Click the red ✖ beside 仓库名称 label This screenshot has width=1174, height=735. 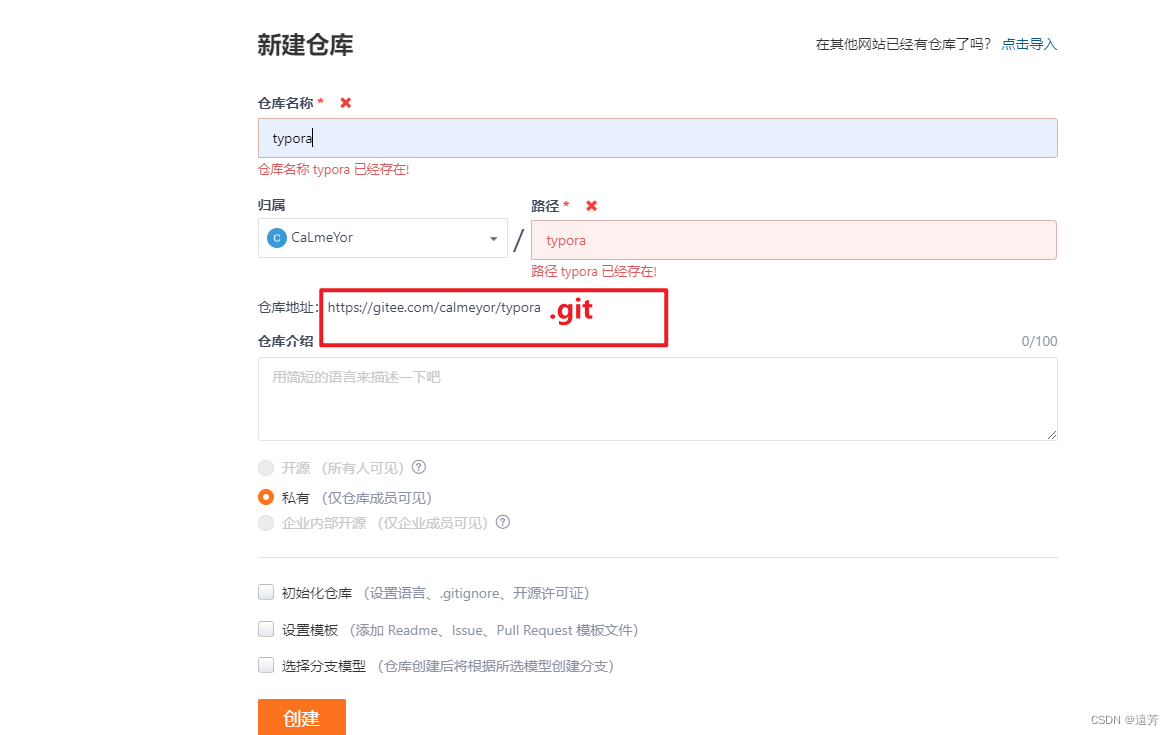coord(344,102)
